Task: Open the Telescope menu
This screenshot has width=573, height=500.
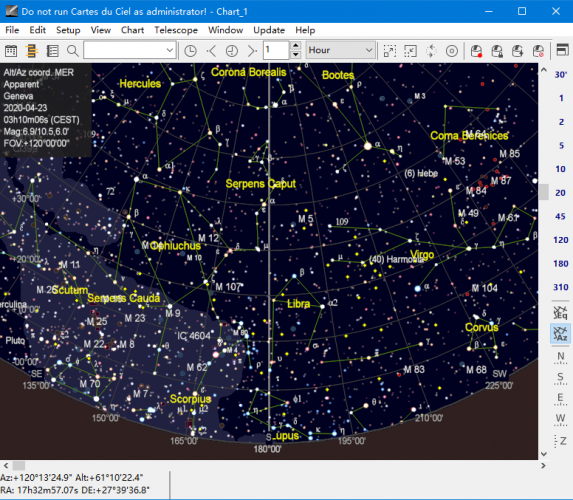Action: pos(176,30)
